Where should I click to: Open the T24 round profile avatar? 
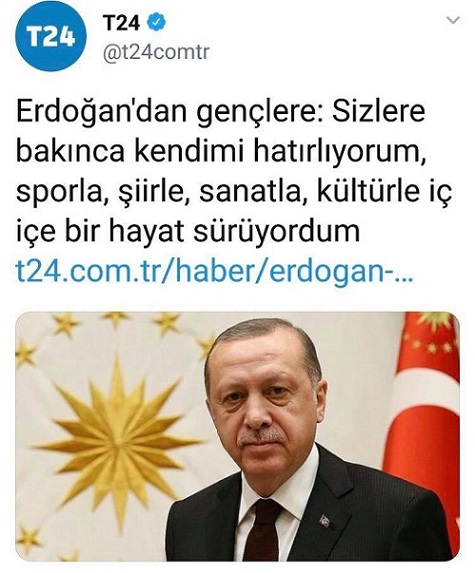pos(51,36)
